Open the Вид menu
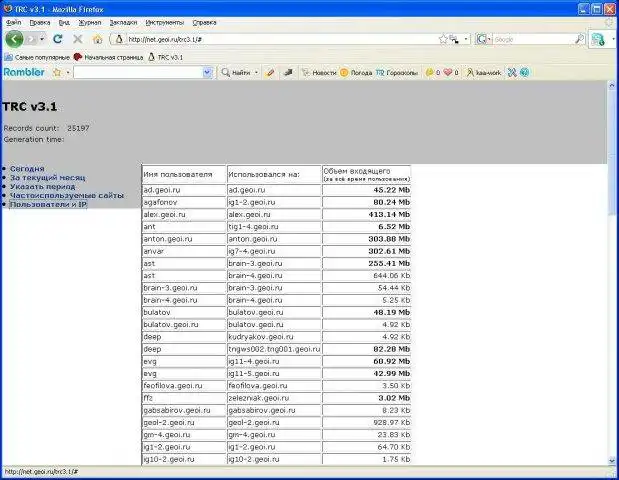The height and width of the screenshot is (480, 619). tap(64, 22)
